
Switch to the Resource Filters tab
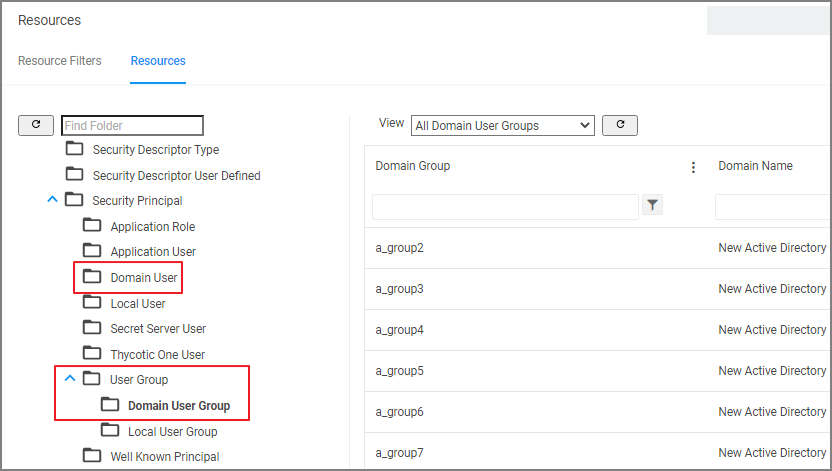pyautogui.click(x=59, y=61)
